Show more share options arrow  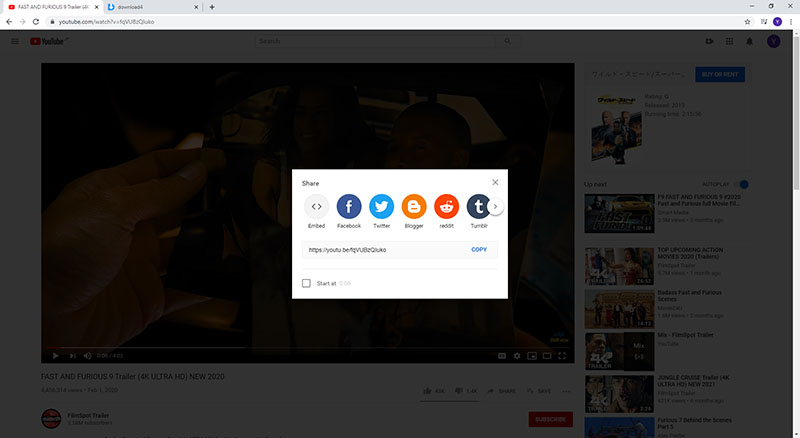click(495, 206)
